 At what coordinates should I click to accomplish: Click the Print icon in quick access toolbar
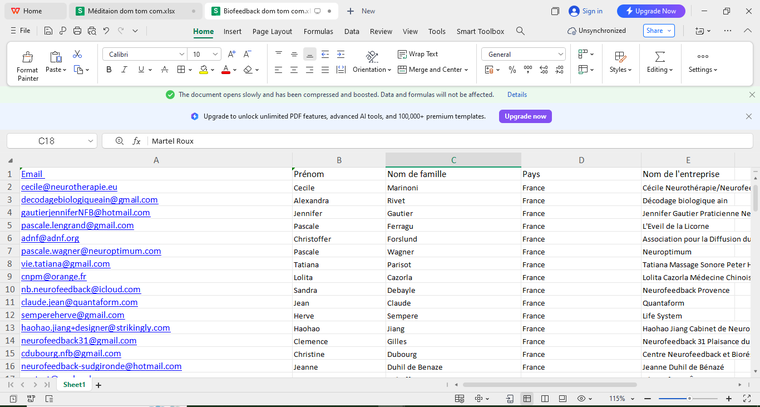pyautogui.click(x=77, y=31)
